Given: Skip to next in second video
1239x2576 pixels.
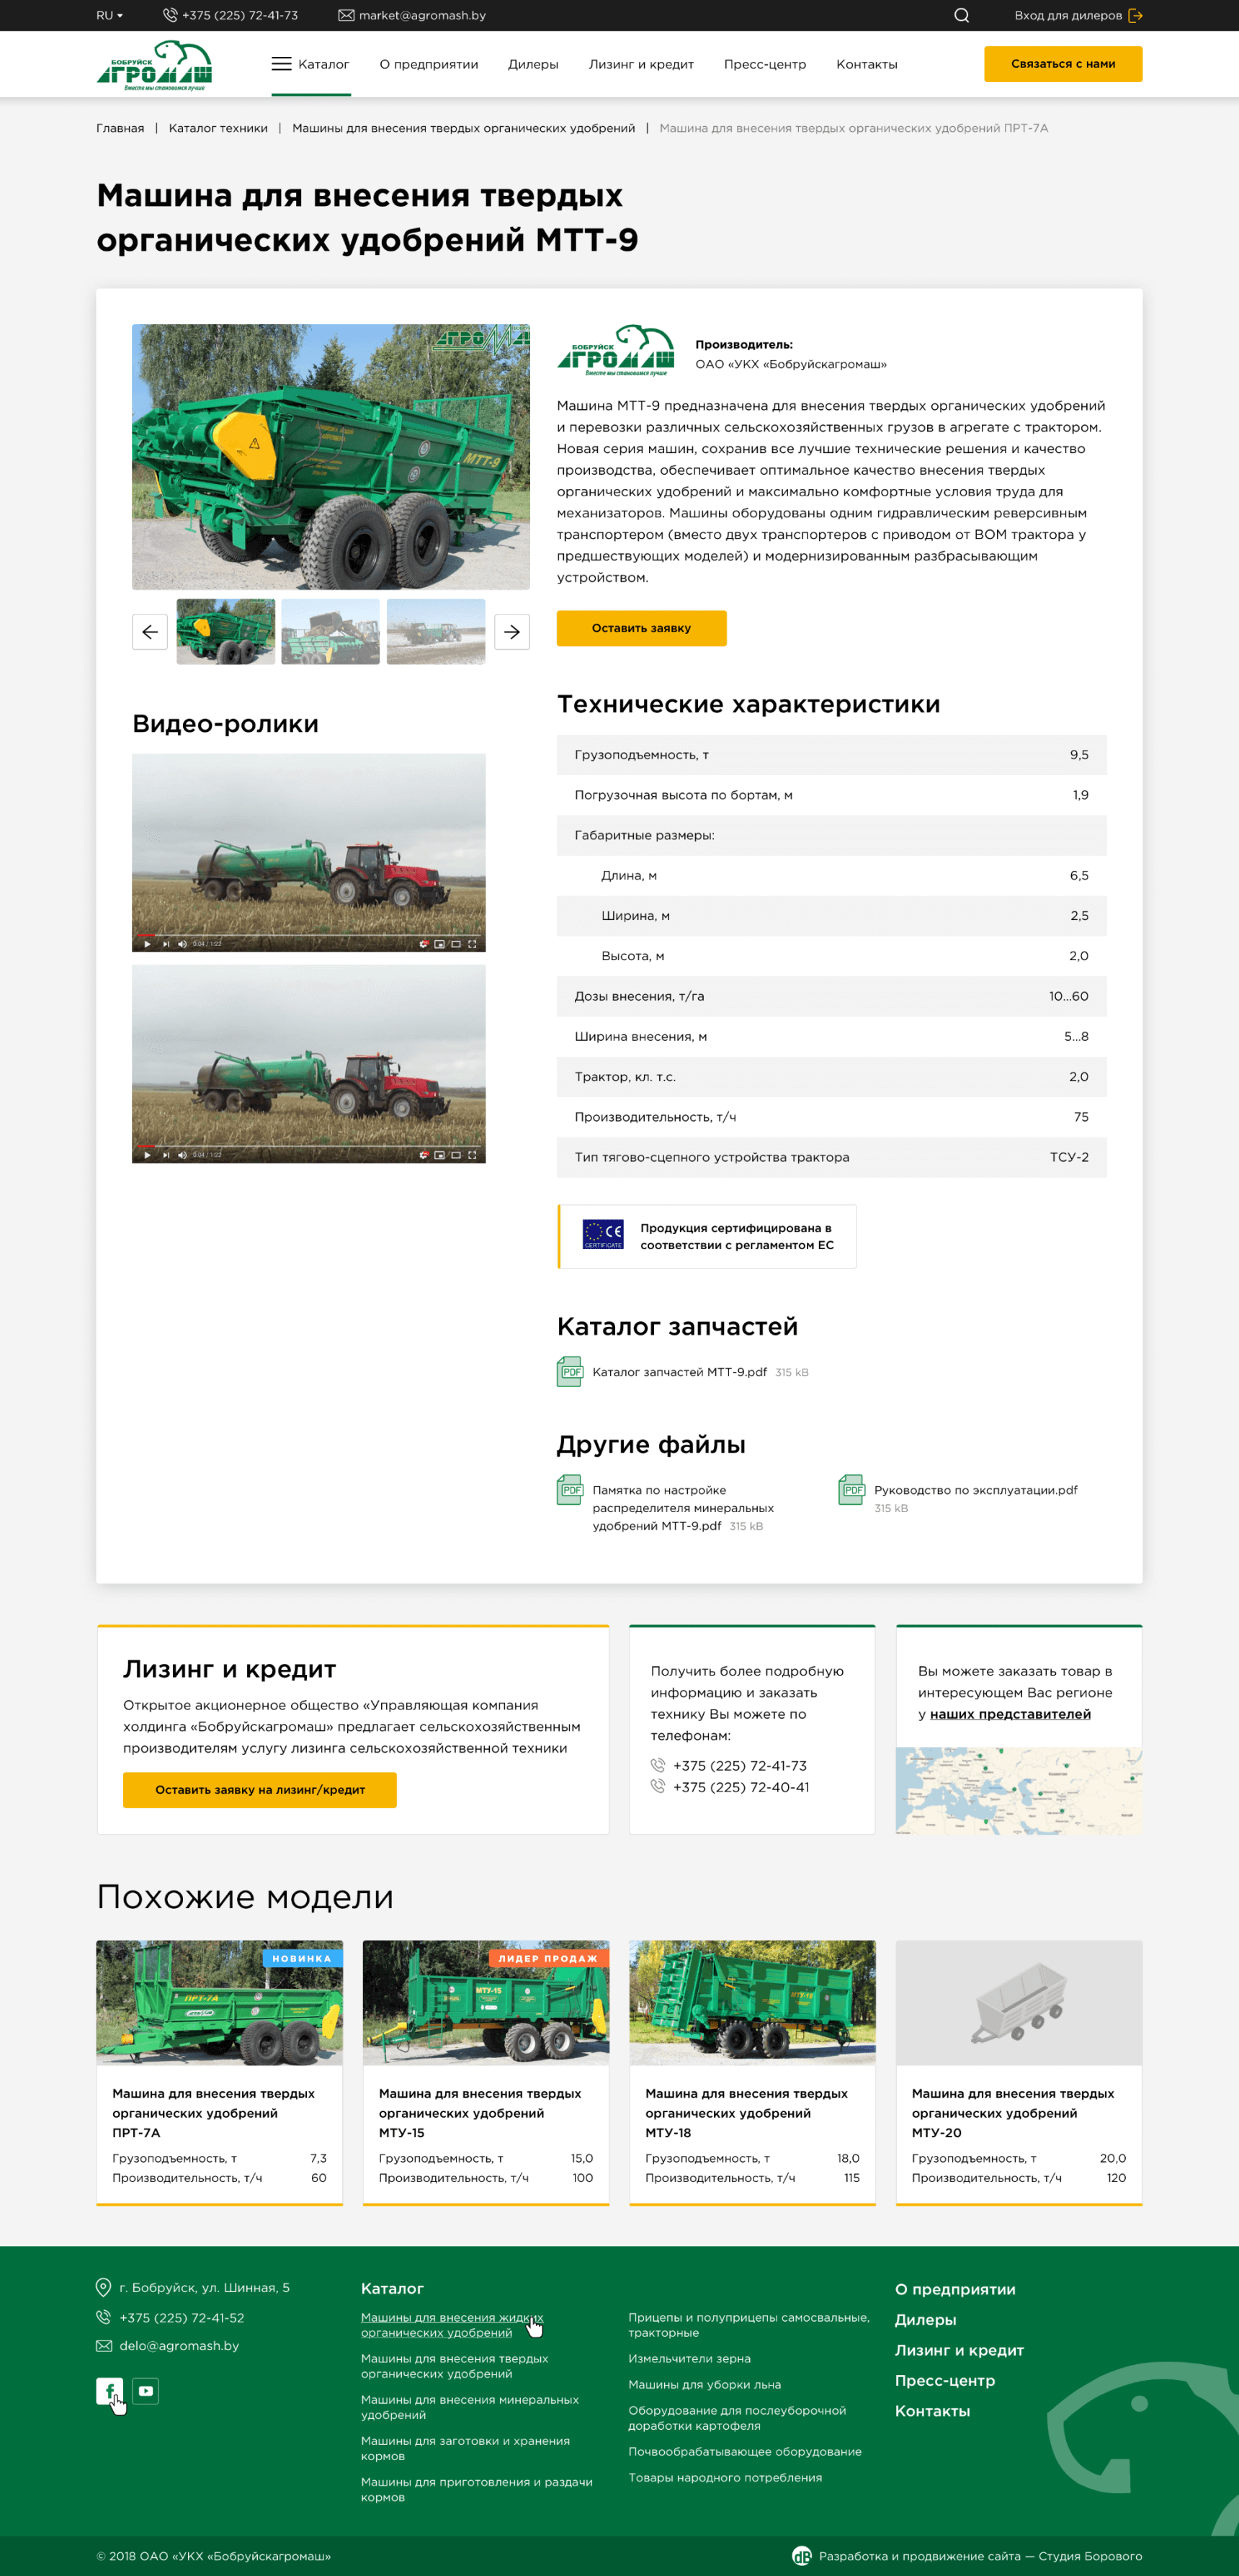Looking at the screenshot, I should pos(165,1155).
